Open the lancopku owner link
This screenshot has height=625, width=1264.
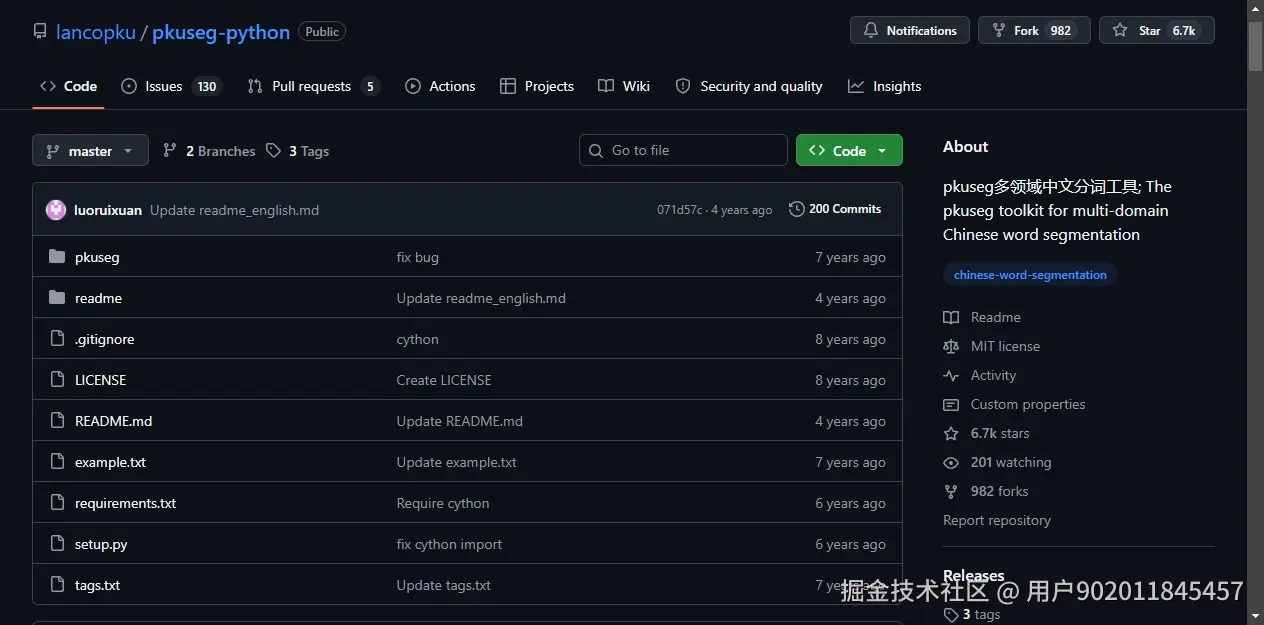pos(95,32)
